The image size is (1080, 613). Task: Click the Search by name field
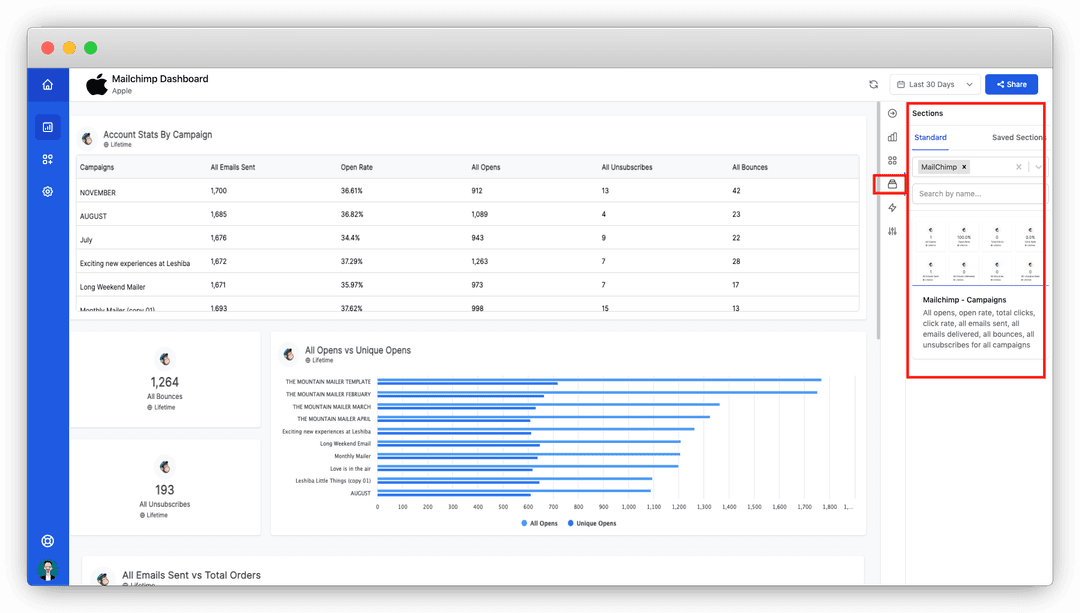coord(978,194)
